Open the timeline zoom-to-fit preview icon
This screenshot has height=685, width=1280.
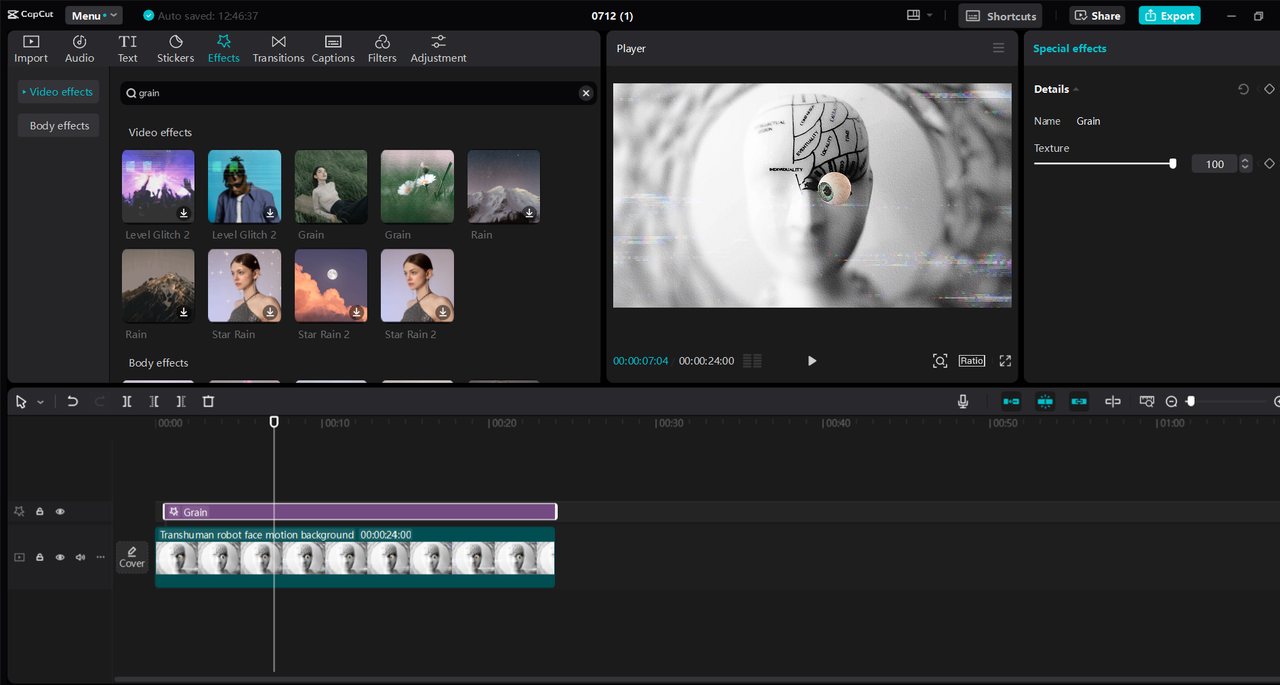coord(1147,401)
